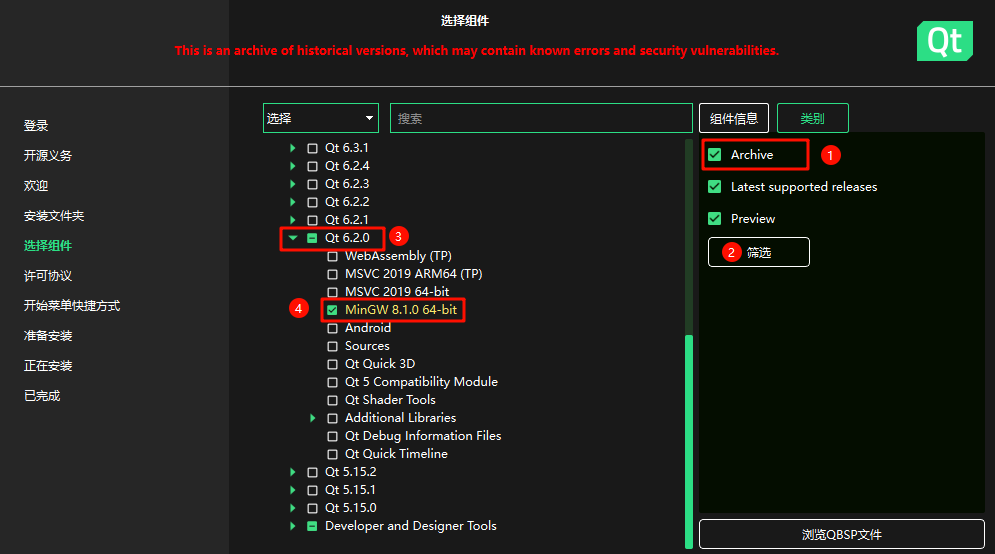
Task: Check the Sources checkbox
Action: click(x=332, y=346)
